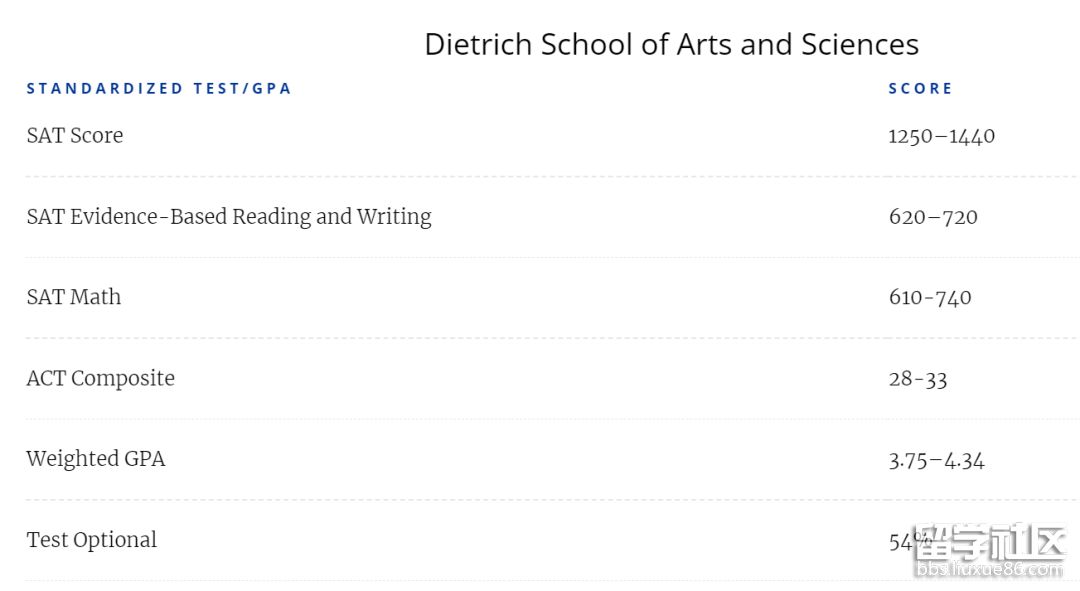Click the Test Optional row label
The image size is (1080, 591).
92,539
